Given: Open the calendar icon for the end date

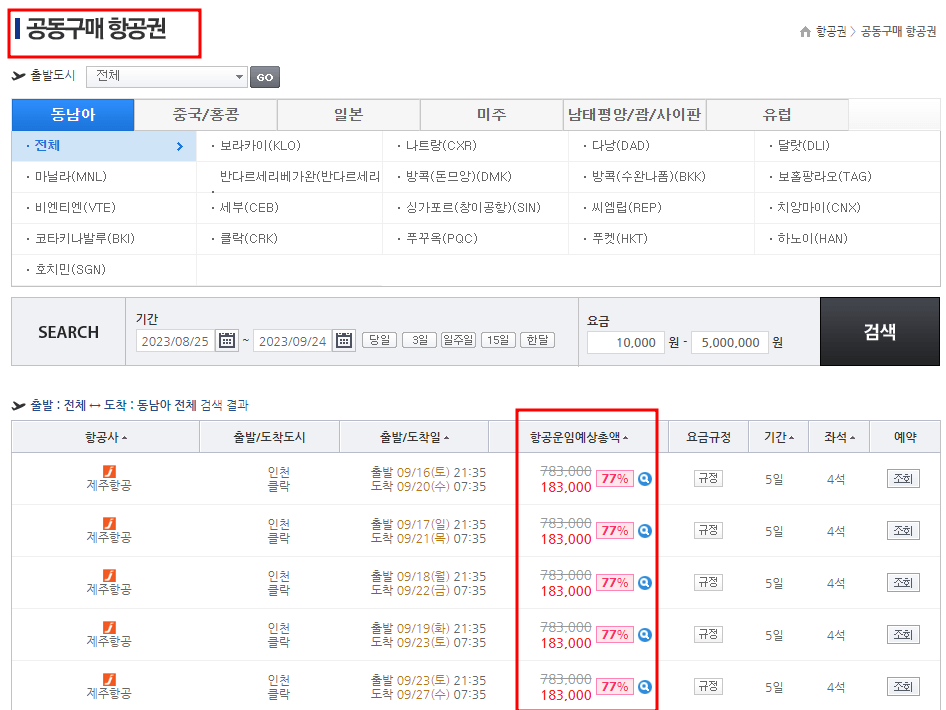Looking at the screenshot, I should 343,340.
